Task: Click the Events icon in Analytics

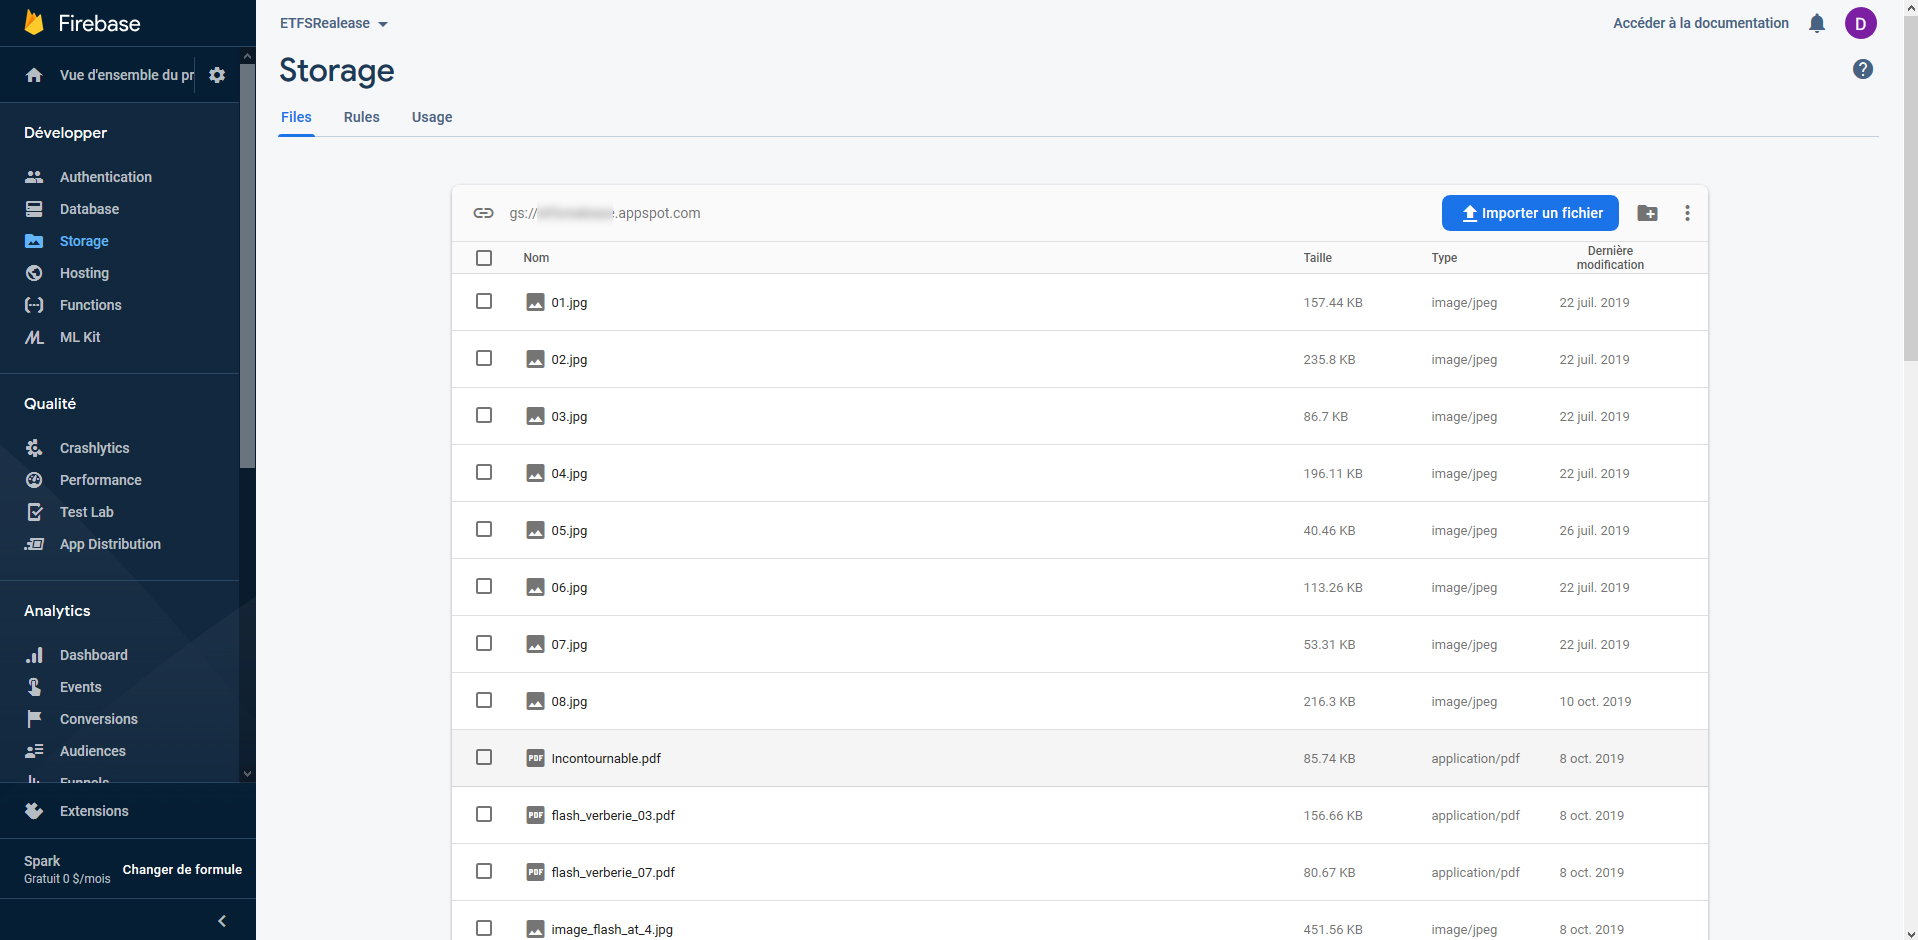Action: click(x=34, y=687)
